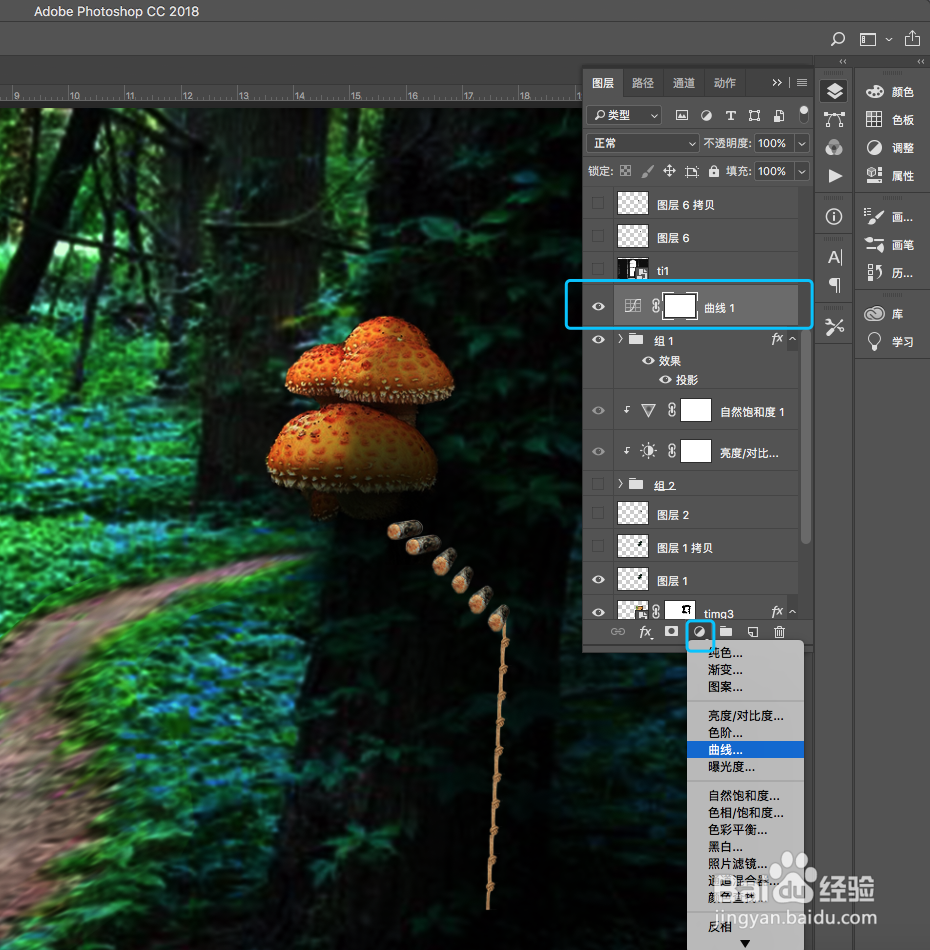Lock image pixels brush icon
Image resolution: width=930 pixels, height=950 pixels.
point(648,171)
